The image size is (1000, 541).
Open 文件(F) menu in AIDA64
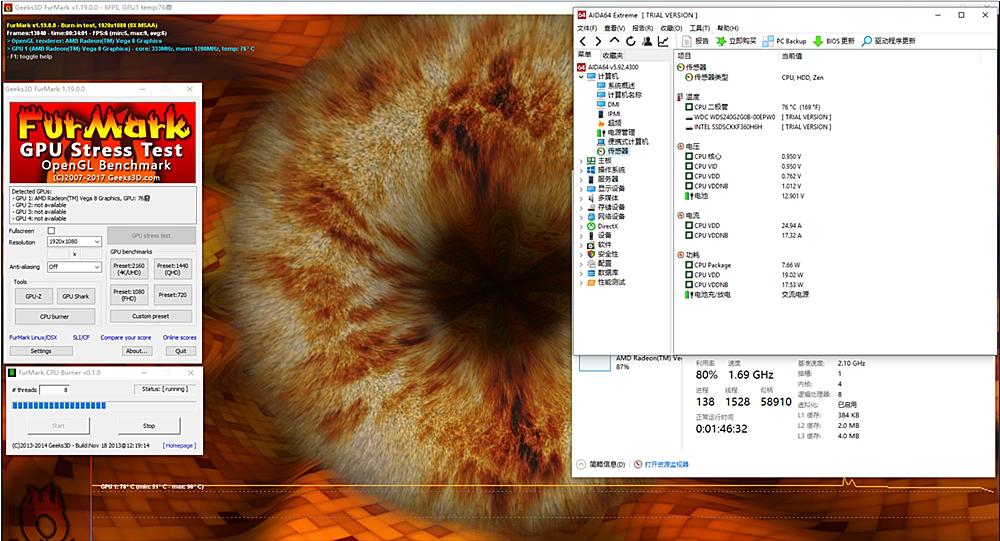(x=587, y=28)
